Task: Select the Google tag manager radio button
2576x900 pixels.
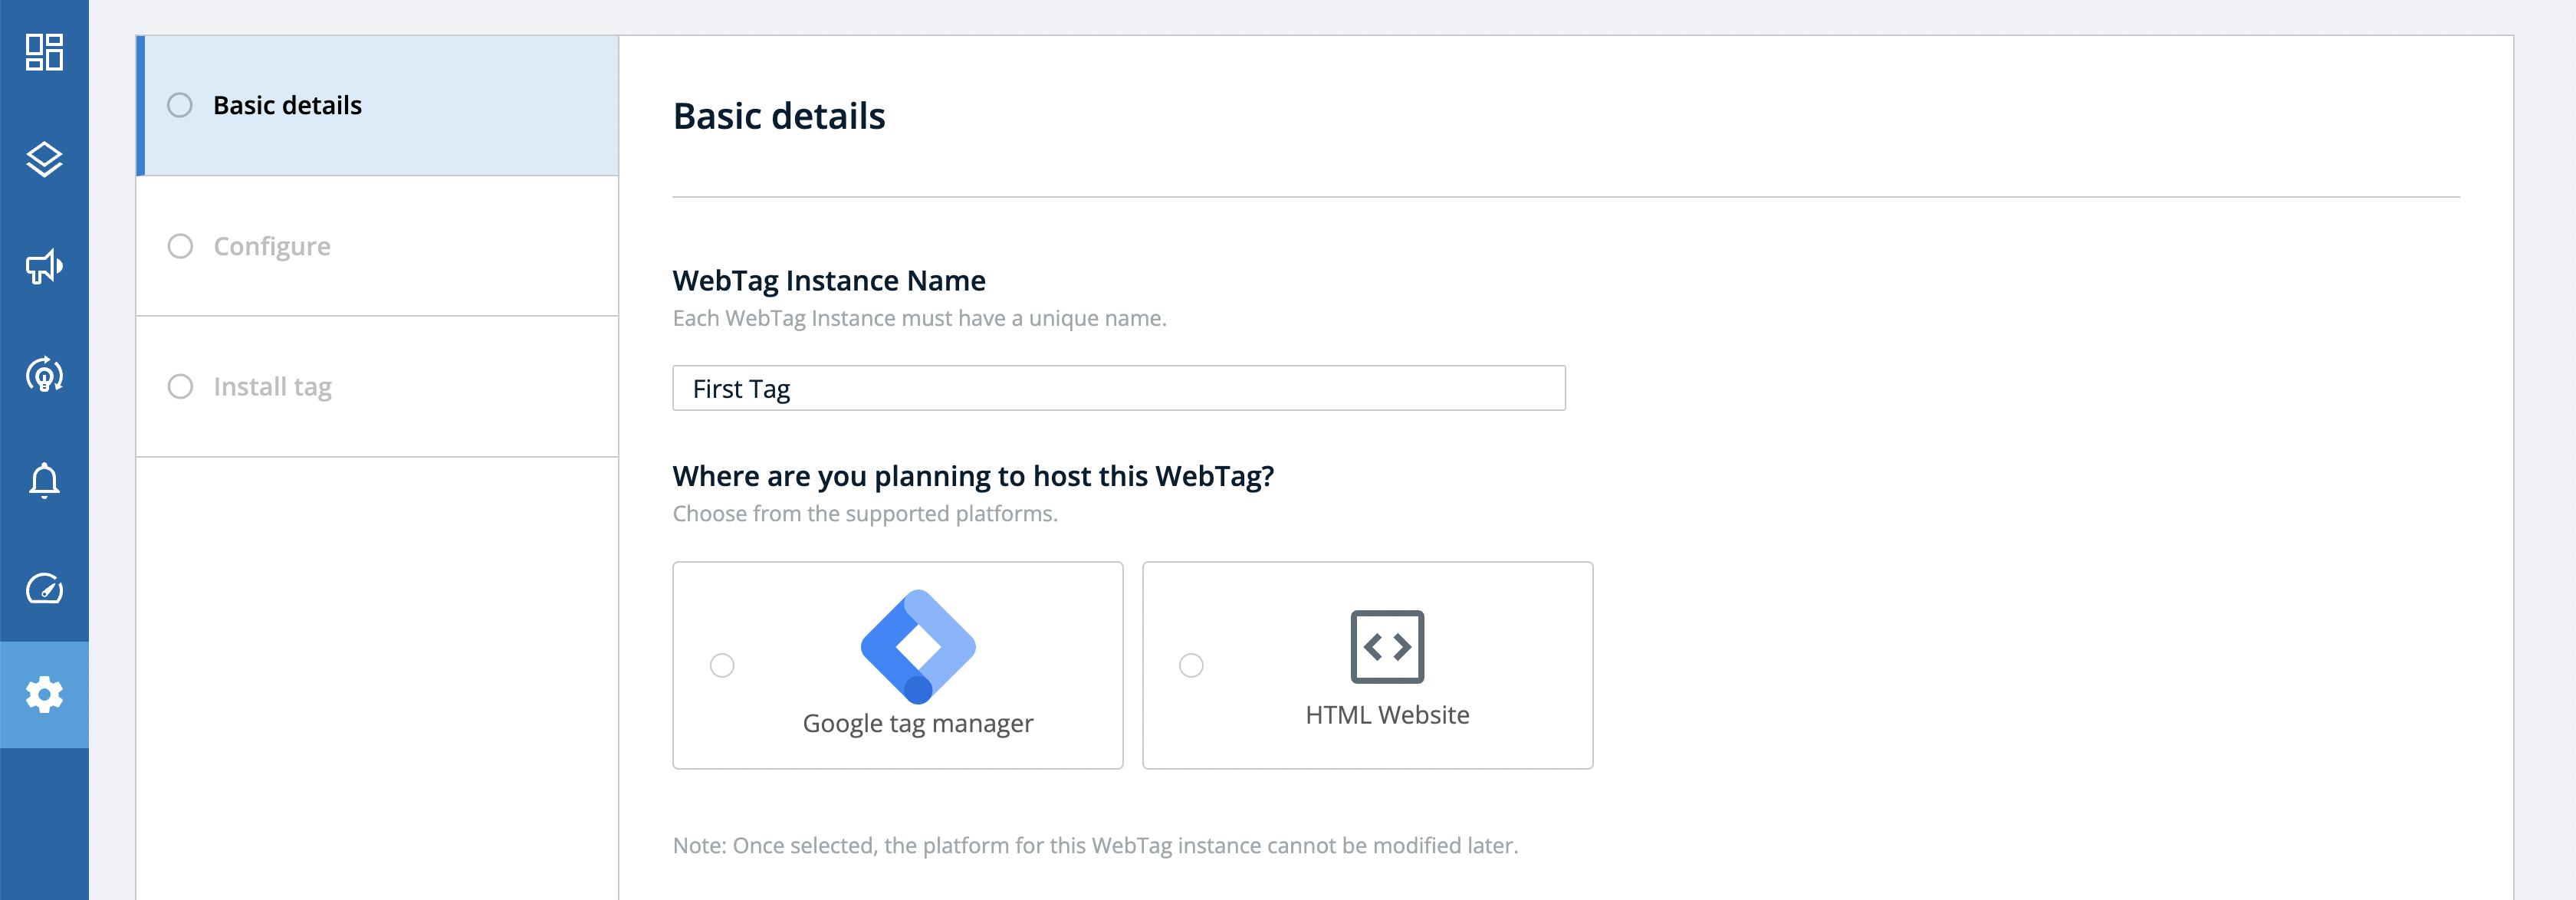Action: point(722,665)
